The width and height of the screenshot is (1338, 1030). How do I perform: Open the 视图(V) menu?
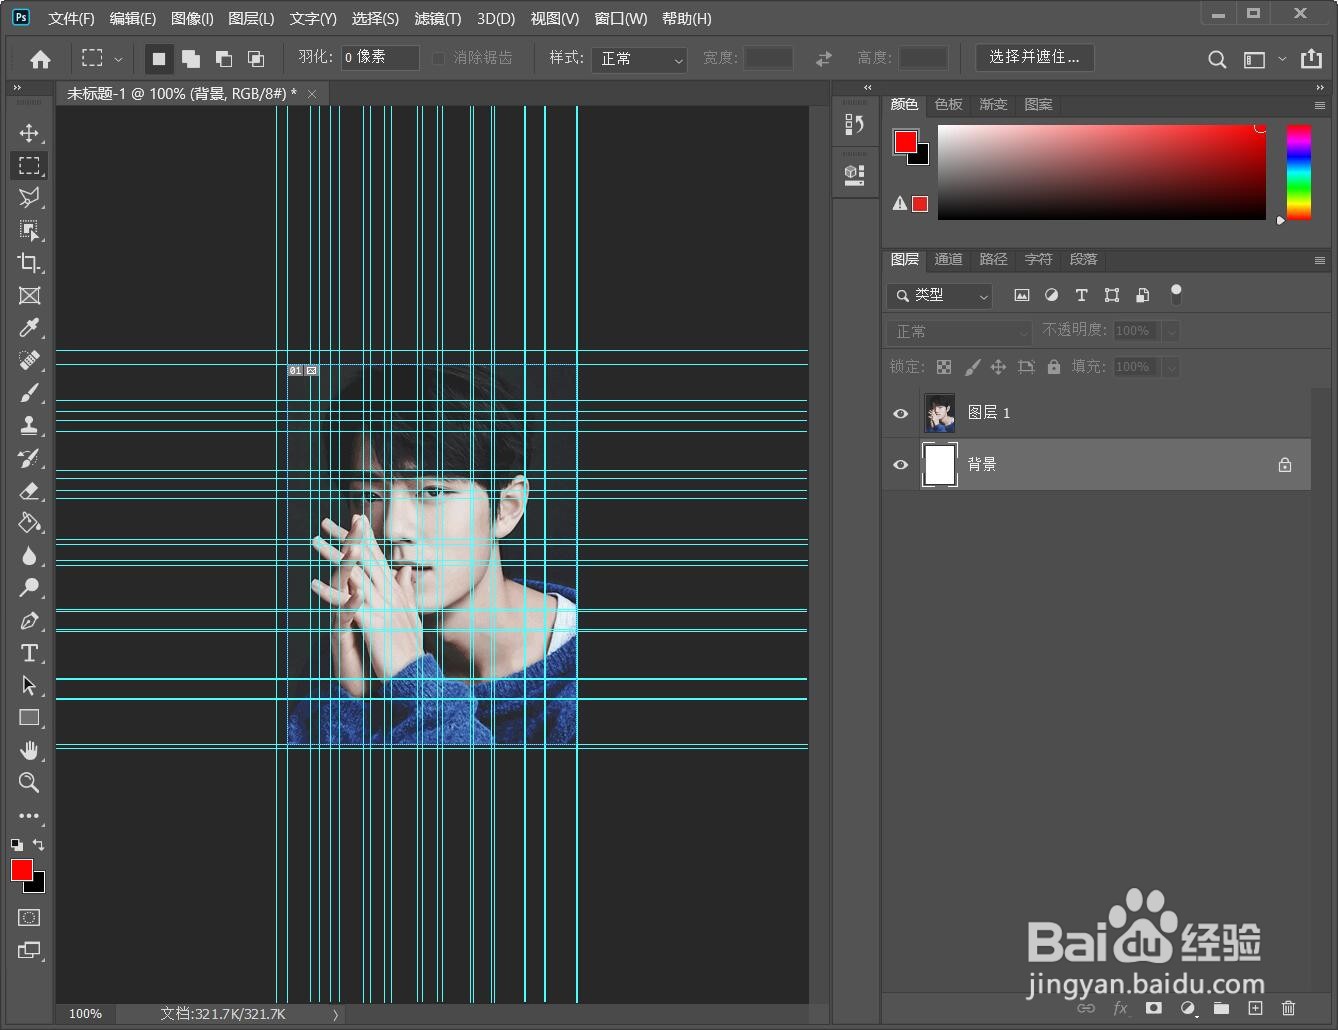[555, 18]
